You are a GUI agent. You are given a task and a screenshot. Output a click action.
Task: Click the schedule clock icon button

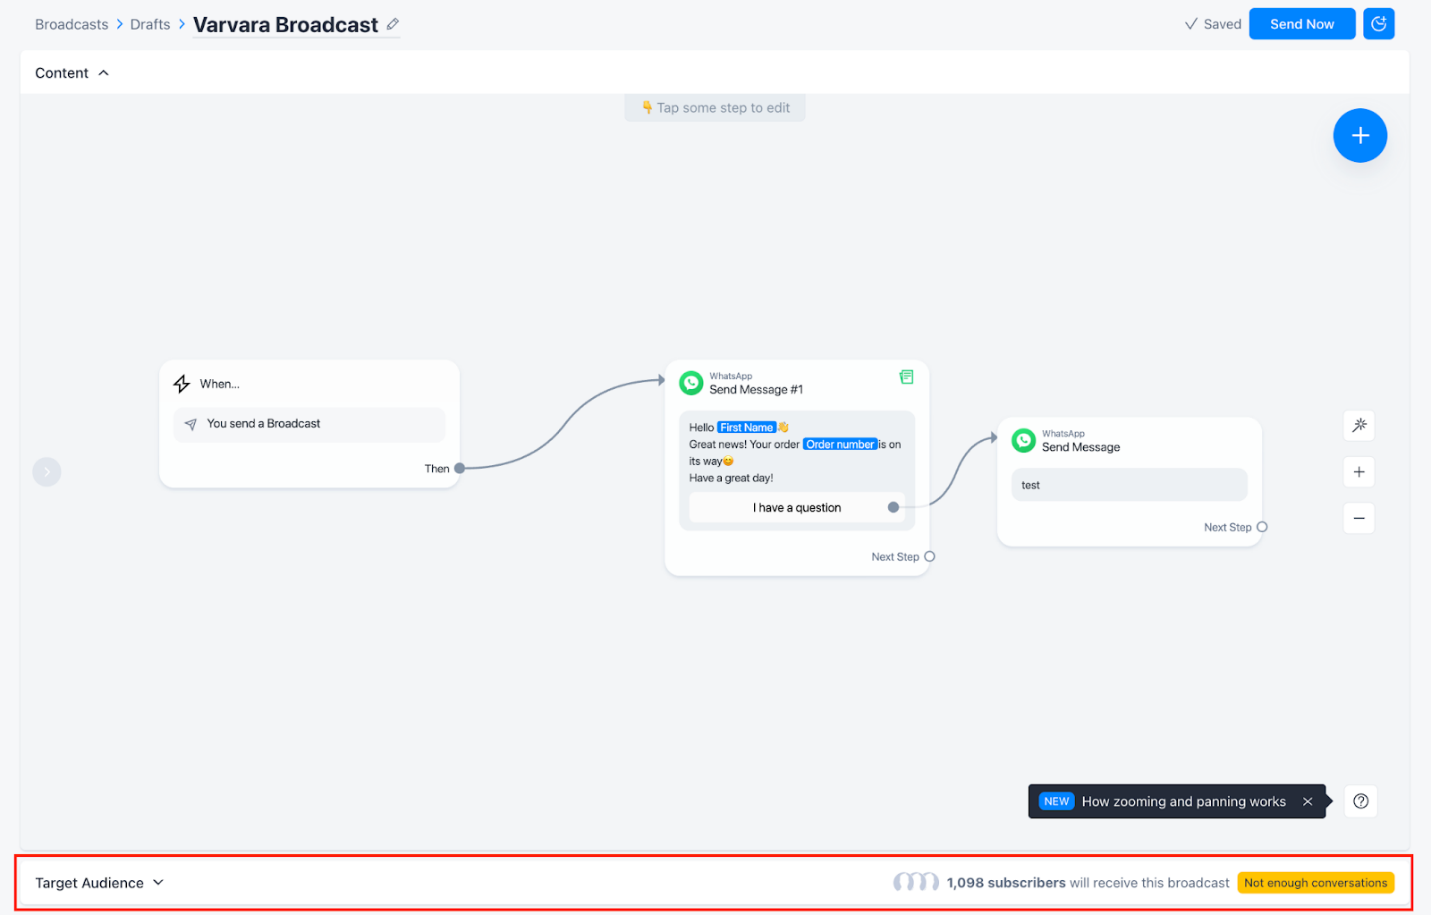point(1378,24)
